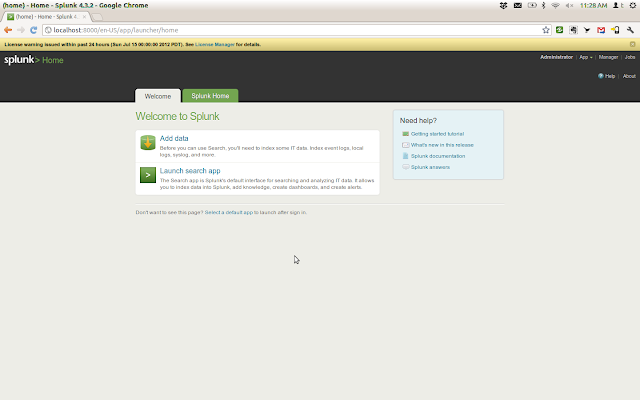The height and width of the screenshot is (400, 640).
Task: Open the Manager menu link
Action: [608, 57]
